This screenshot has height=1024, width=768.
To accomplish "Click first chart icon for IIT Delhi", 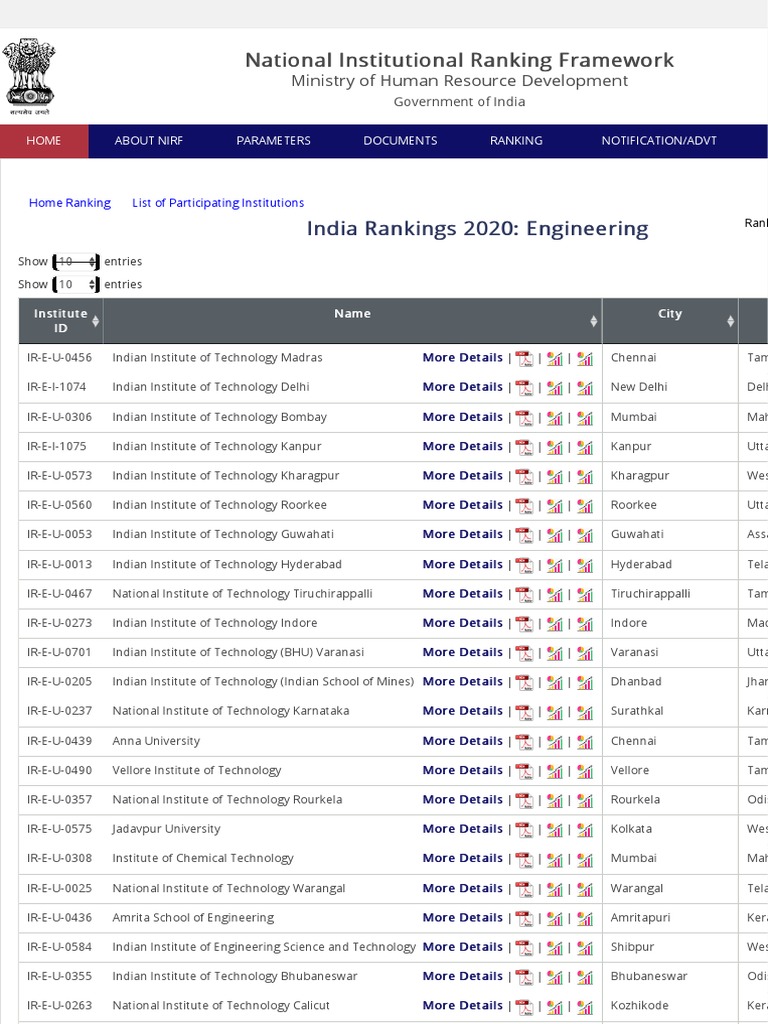I will (554, 388).
